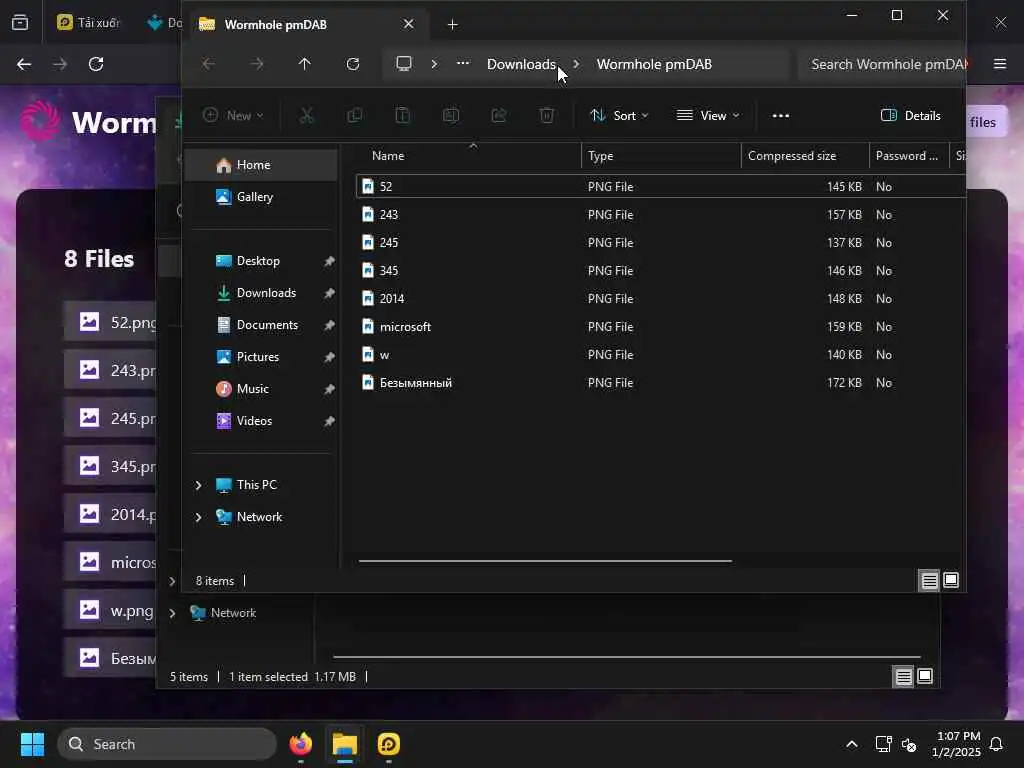Viewport: 1024px width, 768px height.
Task: Expand Network in the background Explorer window
Action: tap(172, 613)
